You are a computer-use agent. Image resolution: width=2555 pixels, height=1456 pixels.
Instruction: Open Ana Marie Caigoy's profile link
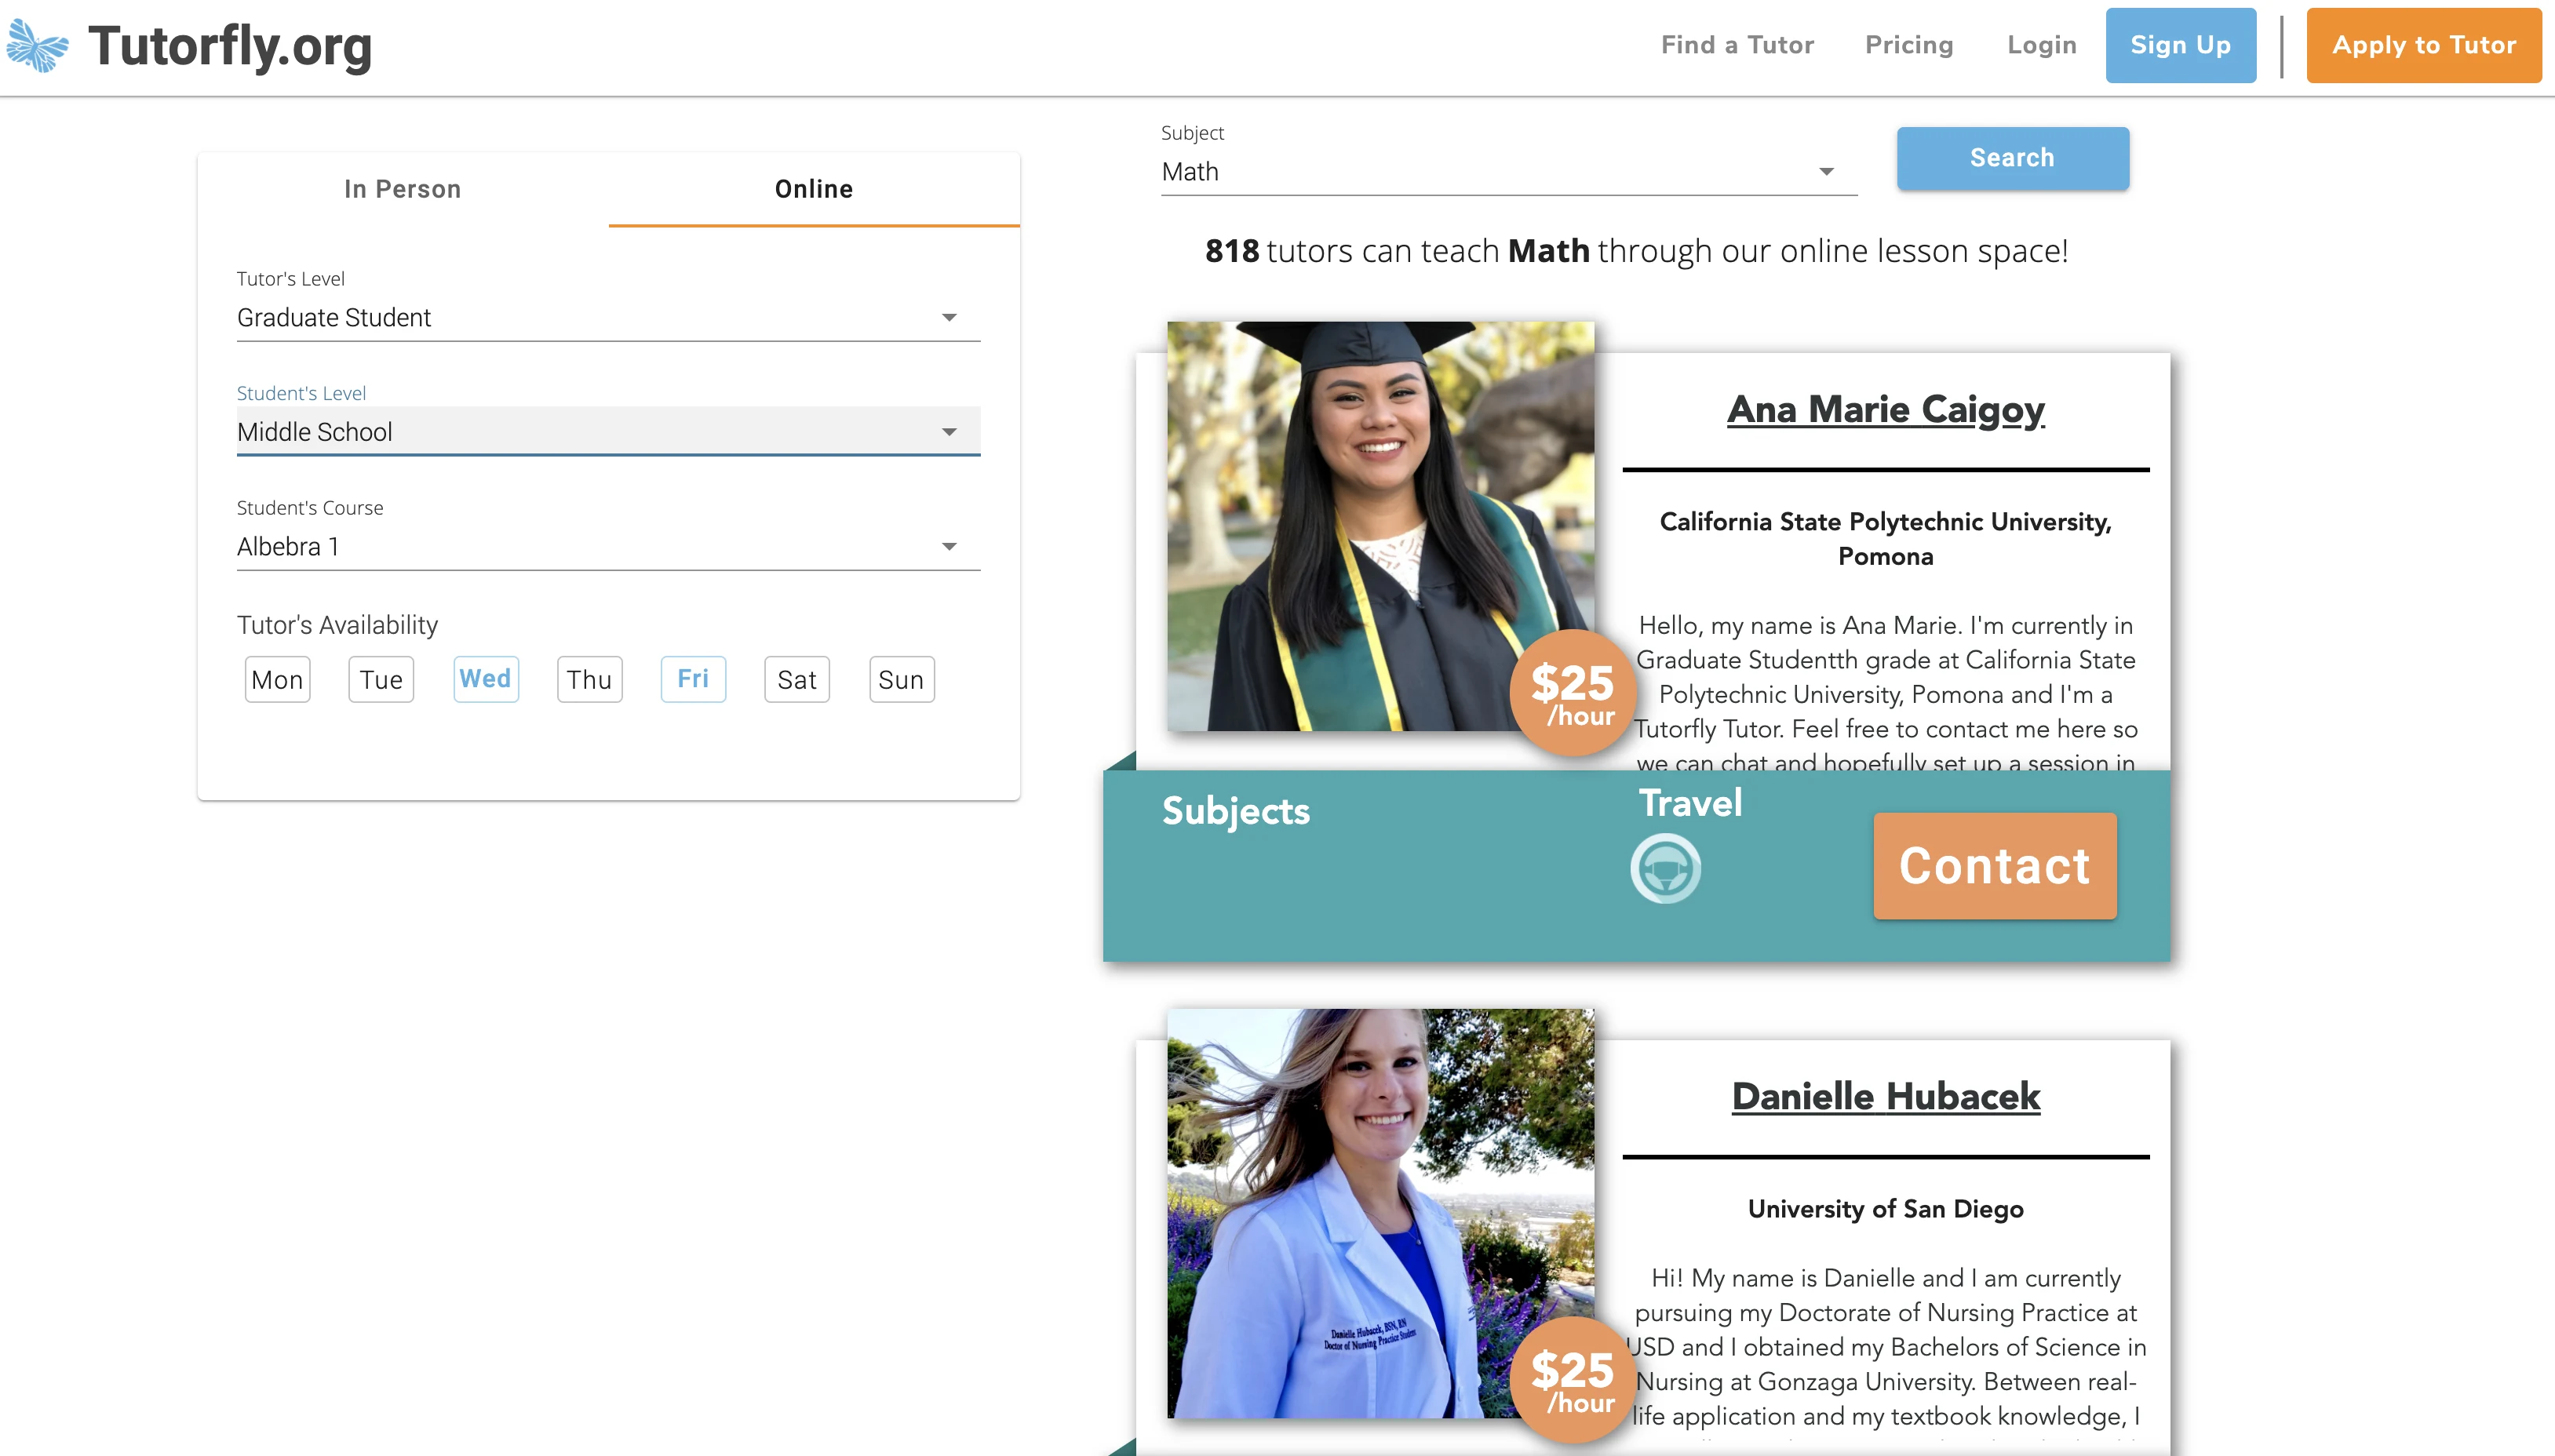click(1885, 409)
